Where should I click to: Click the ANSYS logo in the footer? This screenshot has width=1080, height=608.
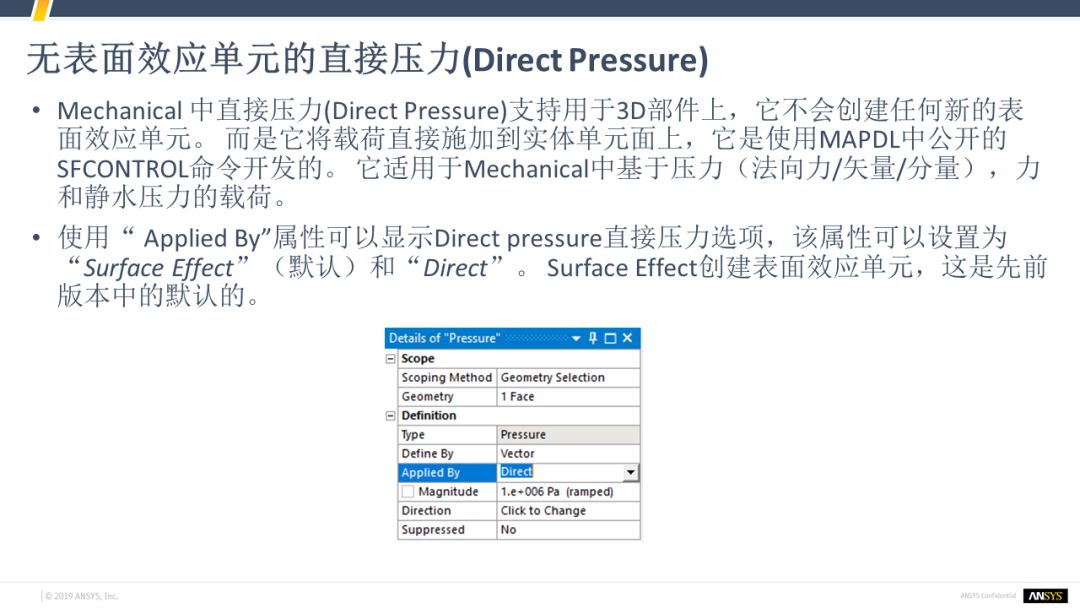(1045, 596)
